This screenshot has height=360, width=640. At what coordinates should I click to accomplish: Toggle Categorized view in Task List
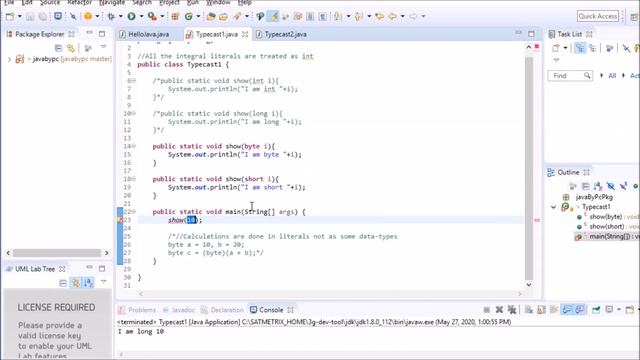pyautogui.click(x=580, y=48)
